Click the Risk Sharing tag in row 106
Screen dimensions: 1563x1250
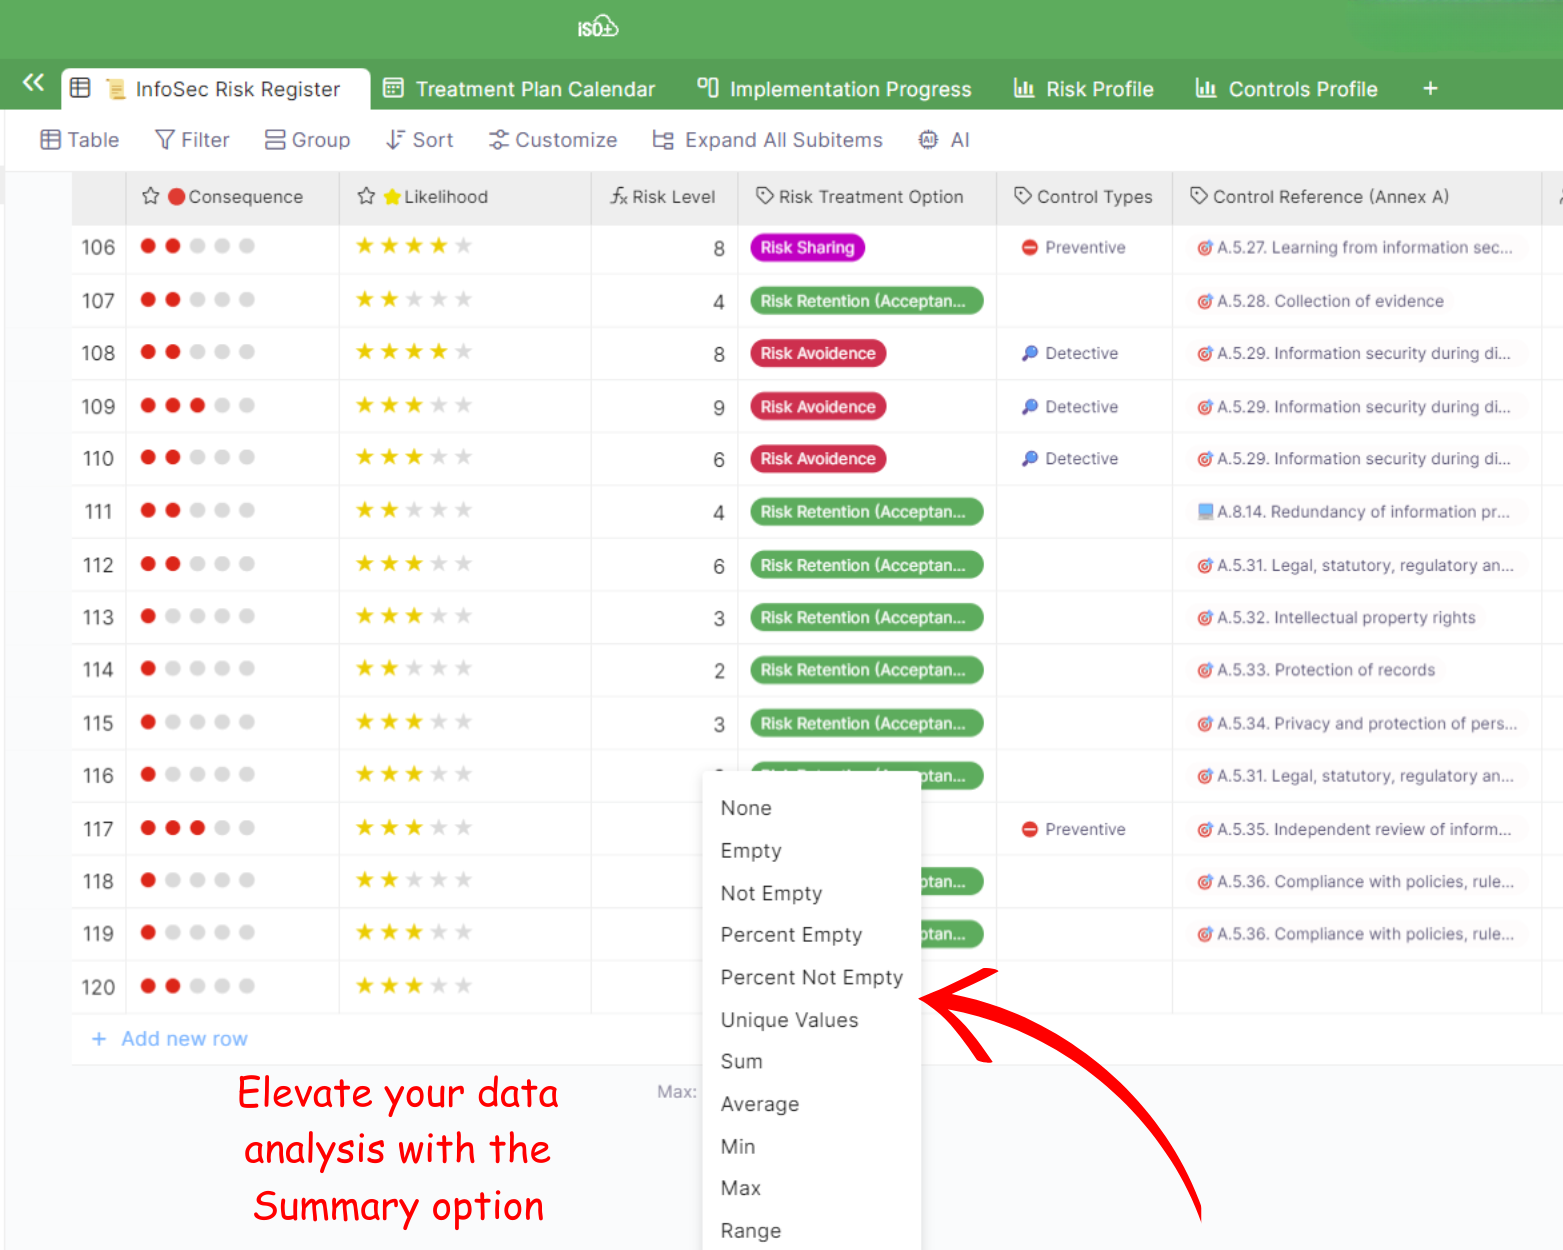click(807, 248)
